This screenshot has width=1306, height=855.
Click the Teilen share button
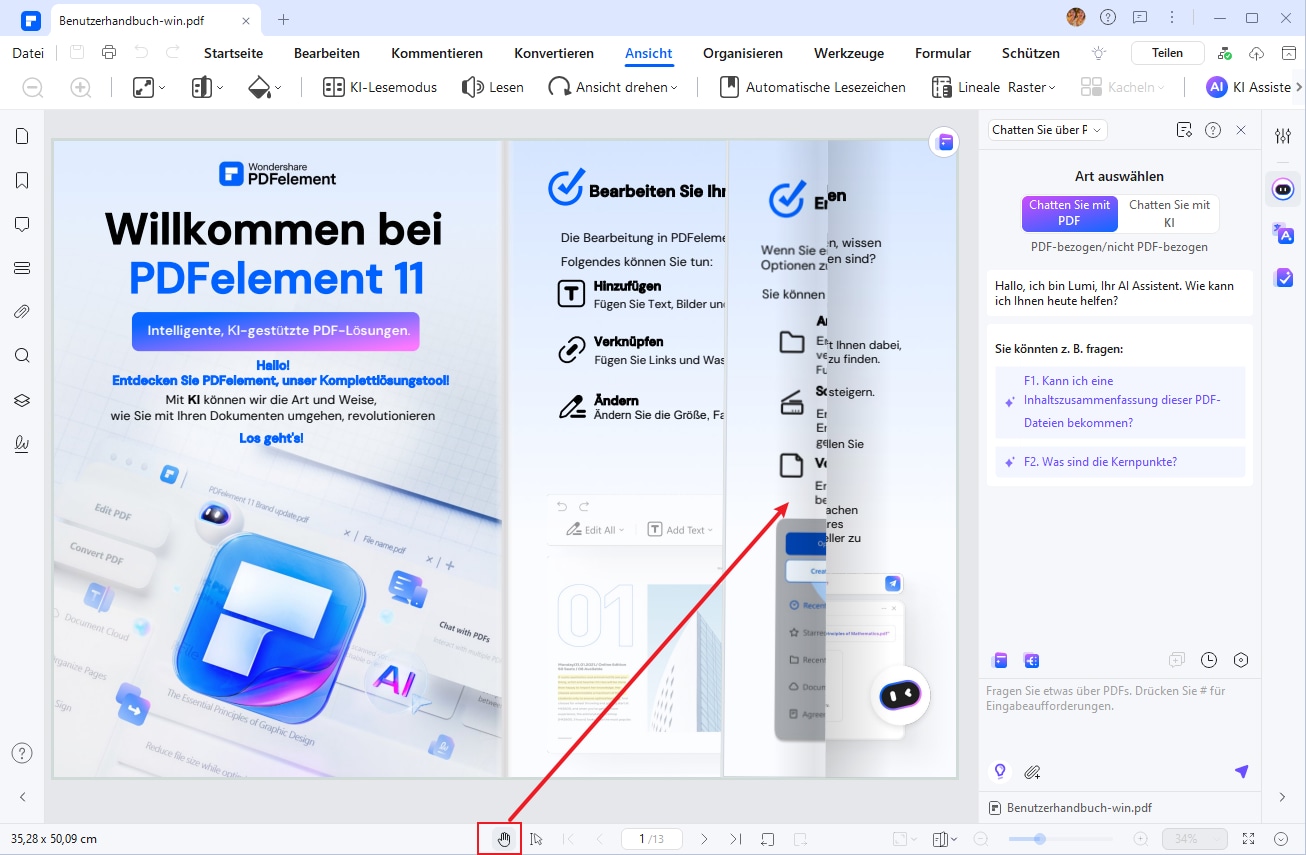point(1167,53)
